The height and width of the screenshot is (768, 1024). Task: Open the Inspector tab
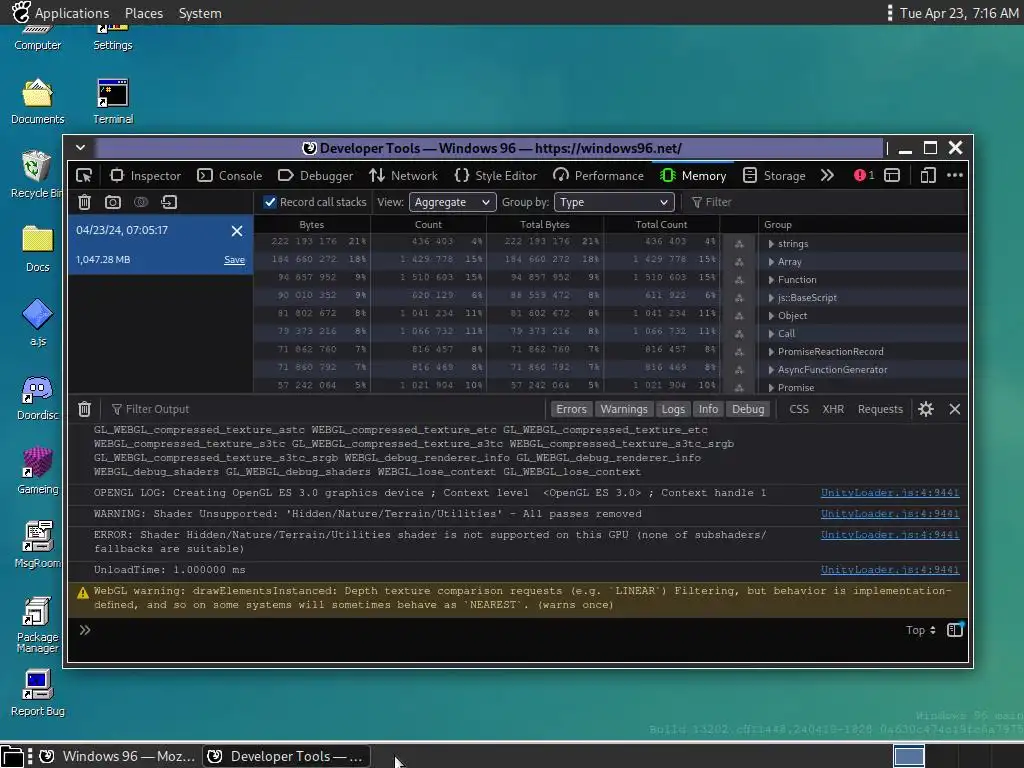(145, 176)
